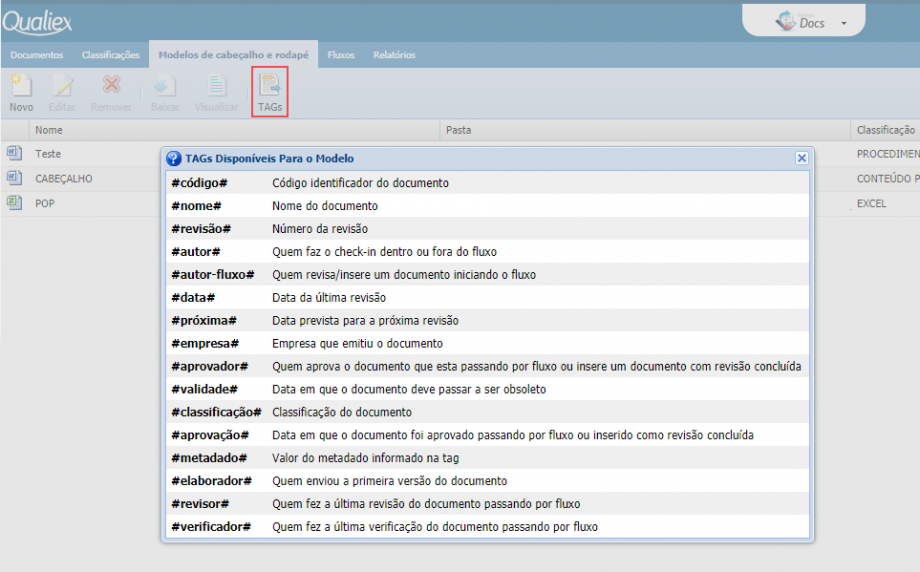Close the TAGs Disponíveis dialog

click(801, 158)
